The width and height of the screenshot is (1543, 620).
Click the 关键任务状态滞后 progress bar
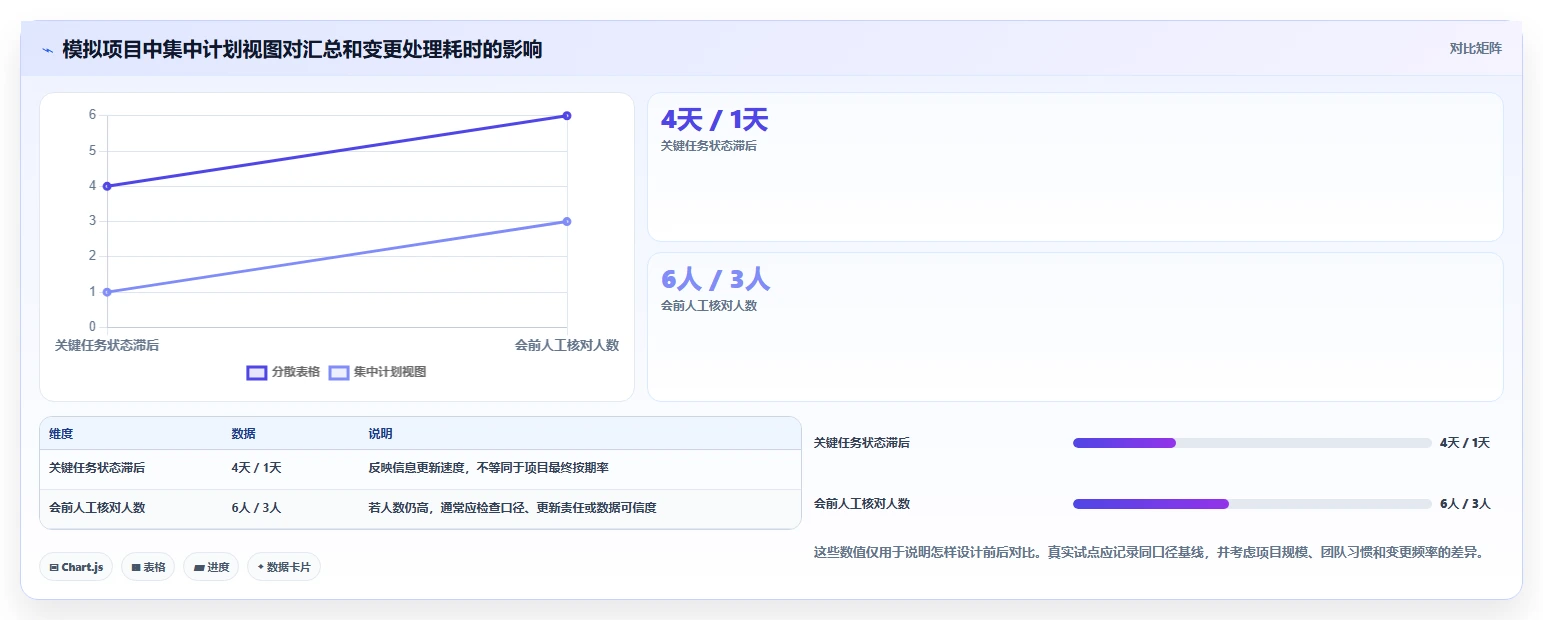[x=1252, y=443]
